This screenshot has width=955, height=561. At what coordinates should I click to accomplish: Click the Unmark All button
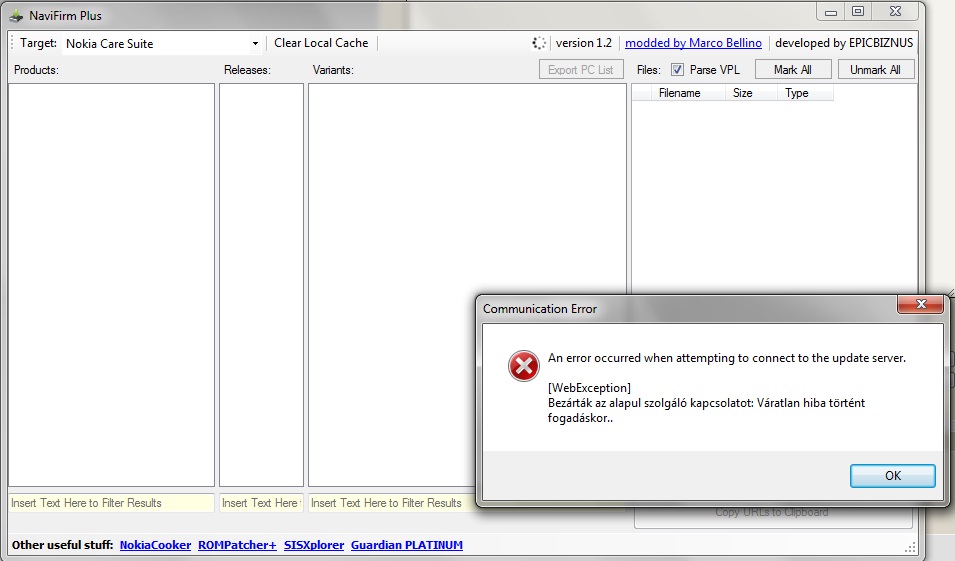[875, 69]
